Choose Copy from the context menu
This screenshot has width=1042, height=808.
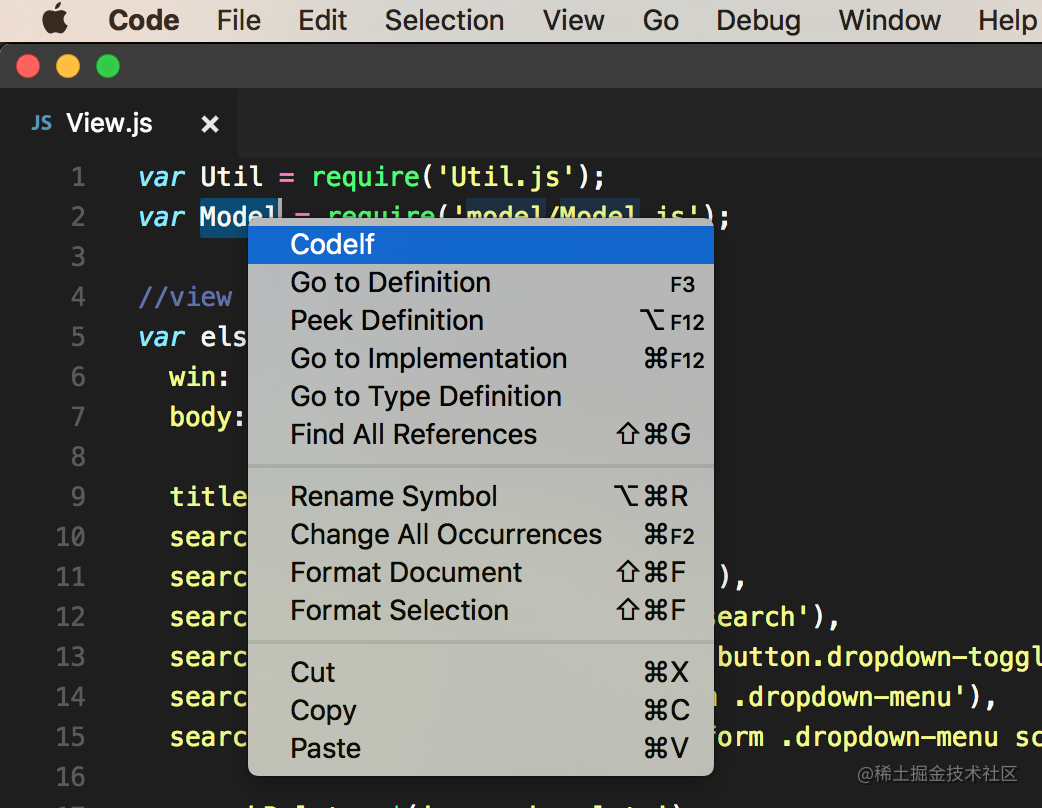tap(480, 710)
